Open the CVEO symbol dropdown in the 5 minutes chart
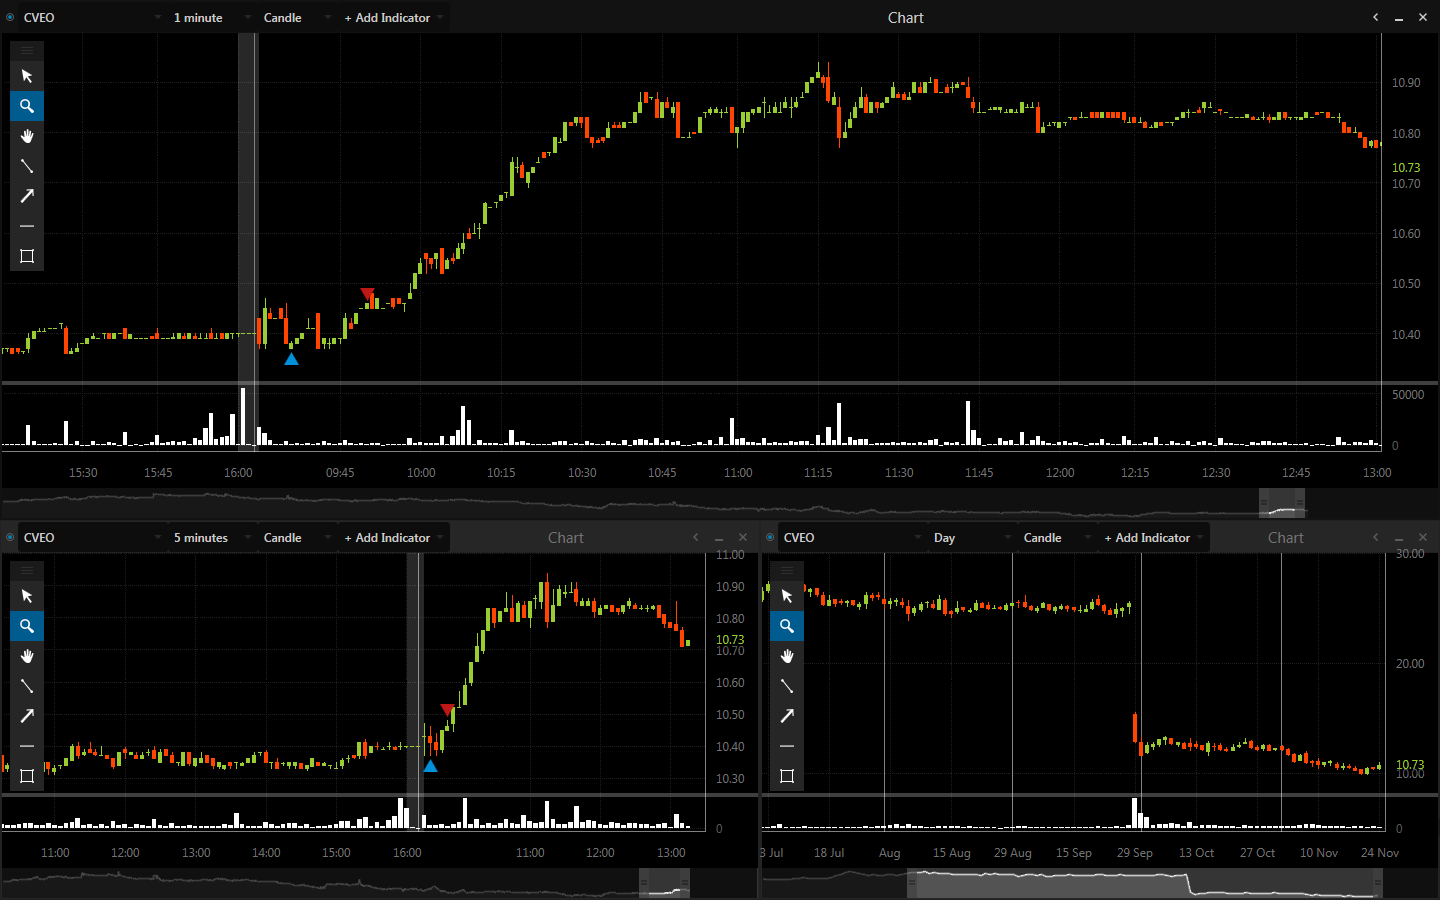This screenshot has width=1440, height=900. click(92, 538)
